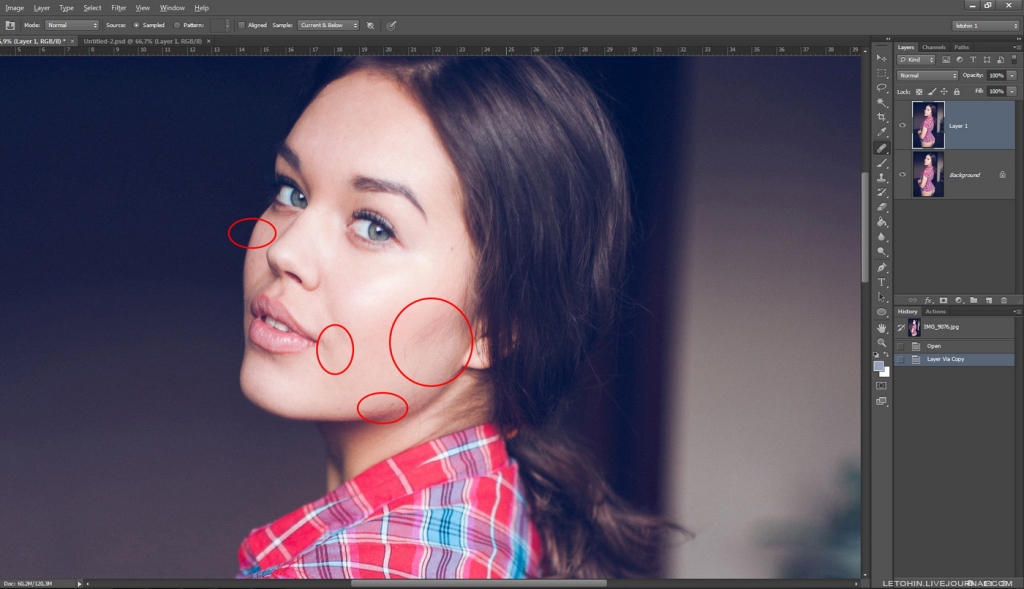Select the Eyedropper tool
This screenshot has height=589, width=1024.
[882, 133]
